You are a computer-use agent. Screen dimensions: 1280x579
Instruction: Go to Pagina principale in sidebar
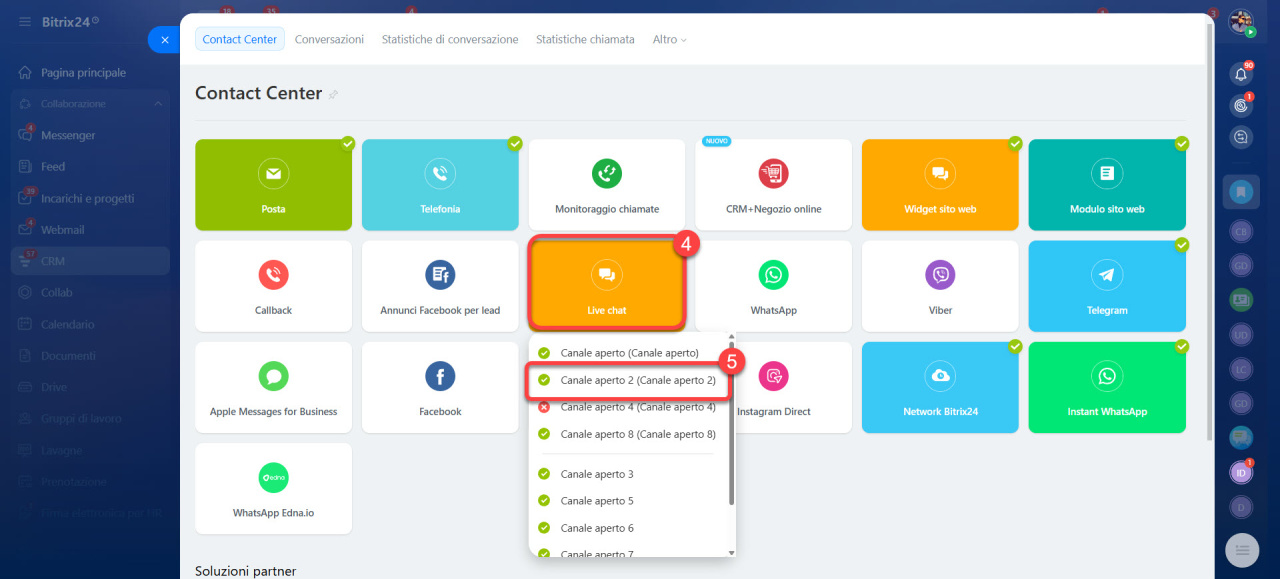(84, 73)
